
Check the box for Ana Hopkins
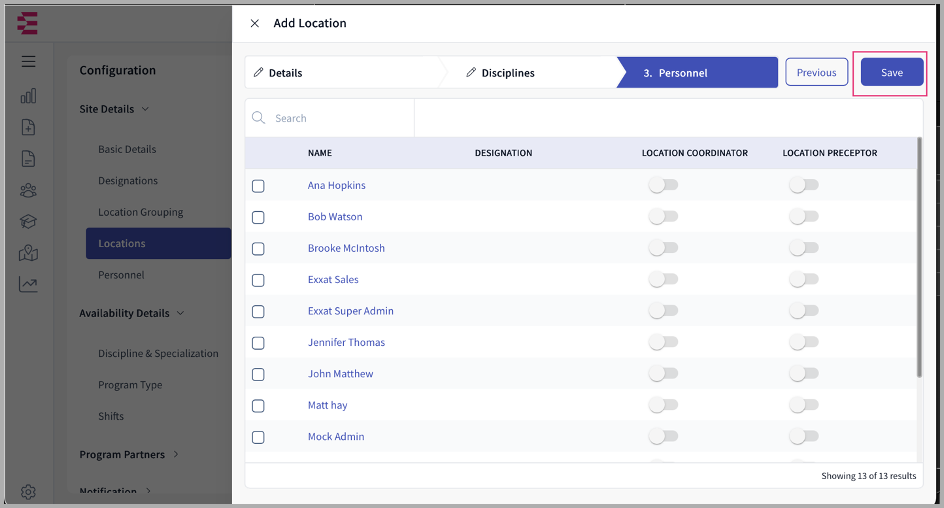[258, 186]
